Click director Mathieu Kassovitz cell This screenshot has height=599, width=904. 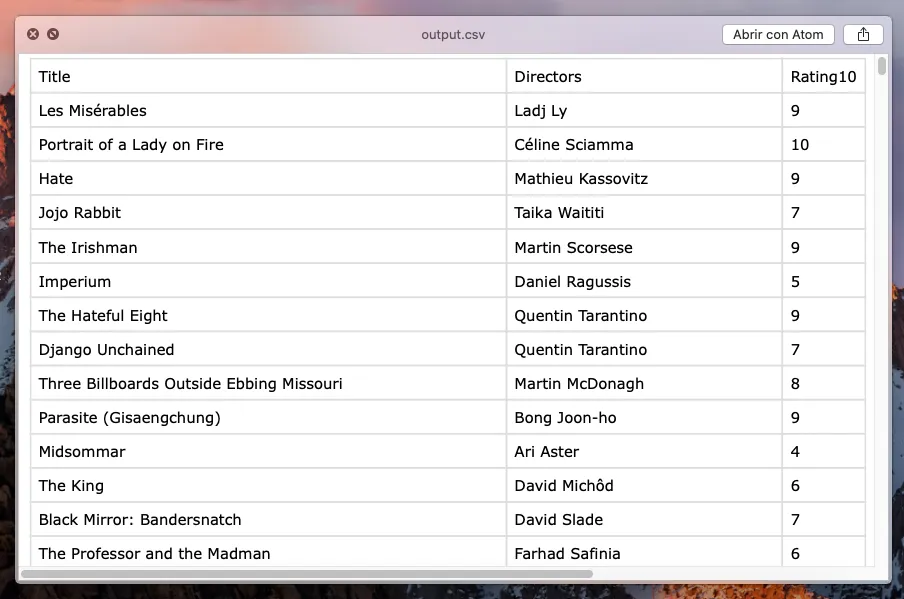point(644,179)
